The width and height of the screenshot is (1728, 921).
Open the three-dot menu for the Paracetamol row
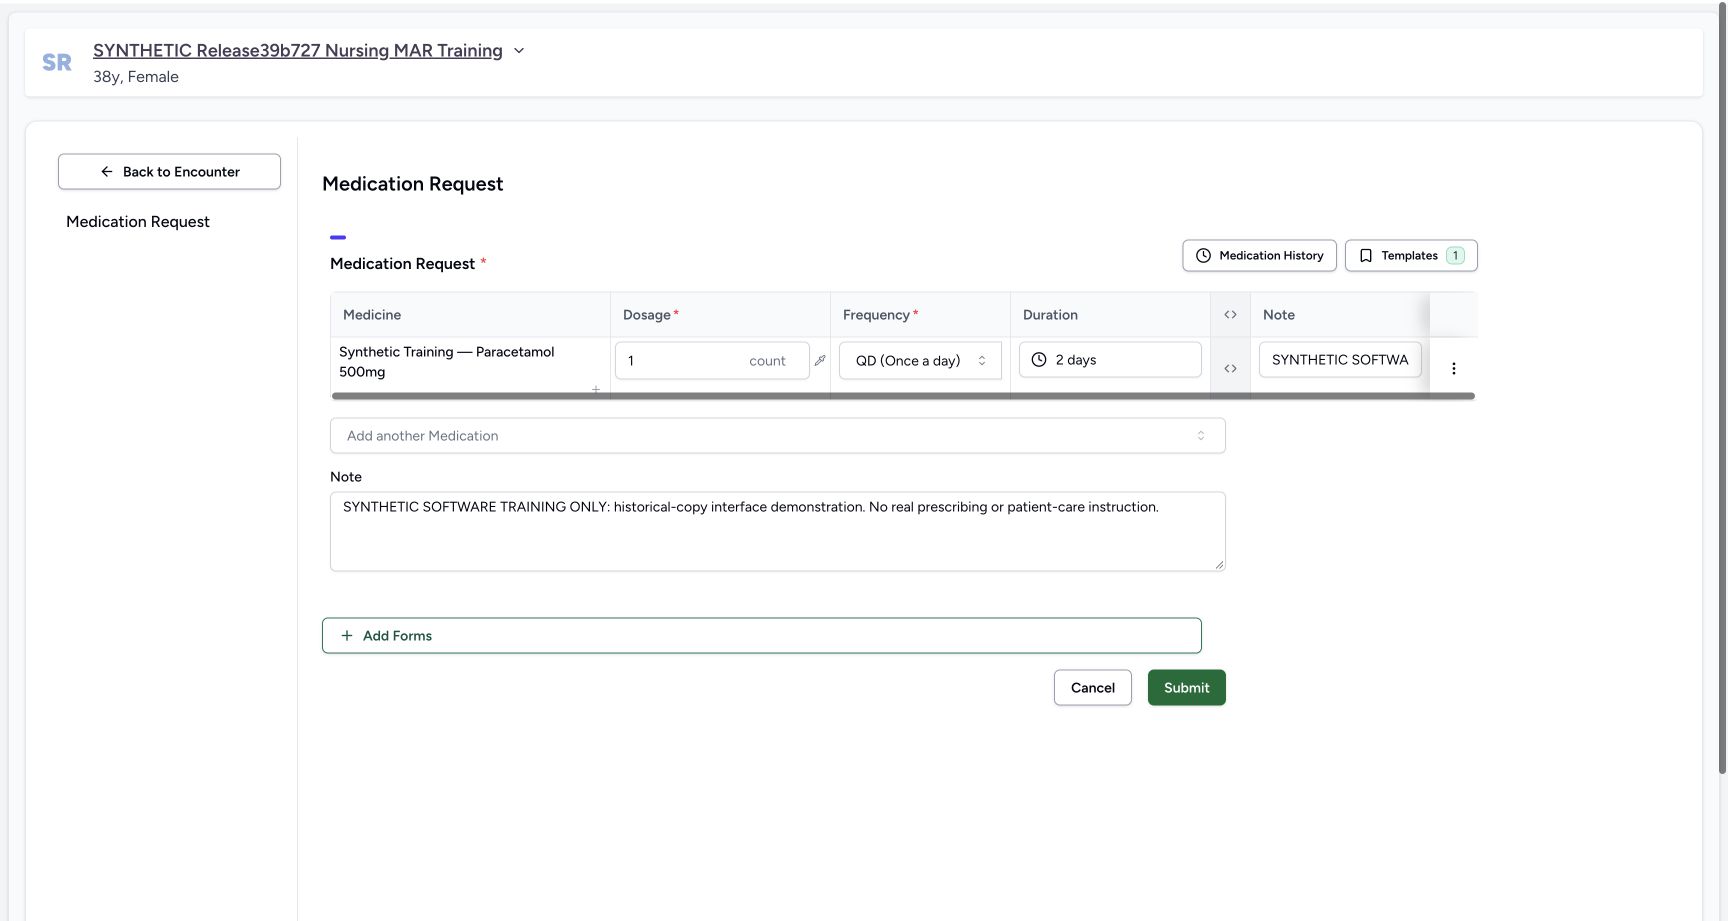pos(1454,369)
